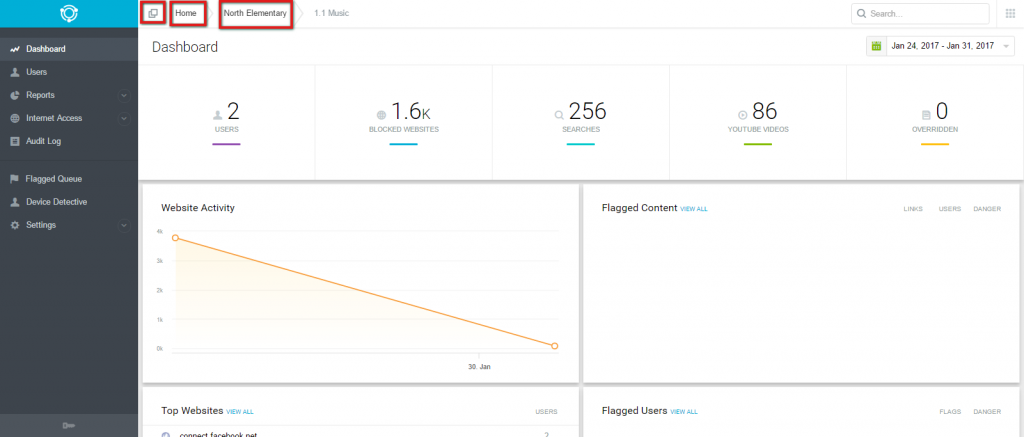1024x437 pixels.
Task: Expand the Internet Access submenu chevron
Action: (x=124, y=118)
